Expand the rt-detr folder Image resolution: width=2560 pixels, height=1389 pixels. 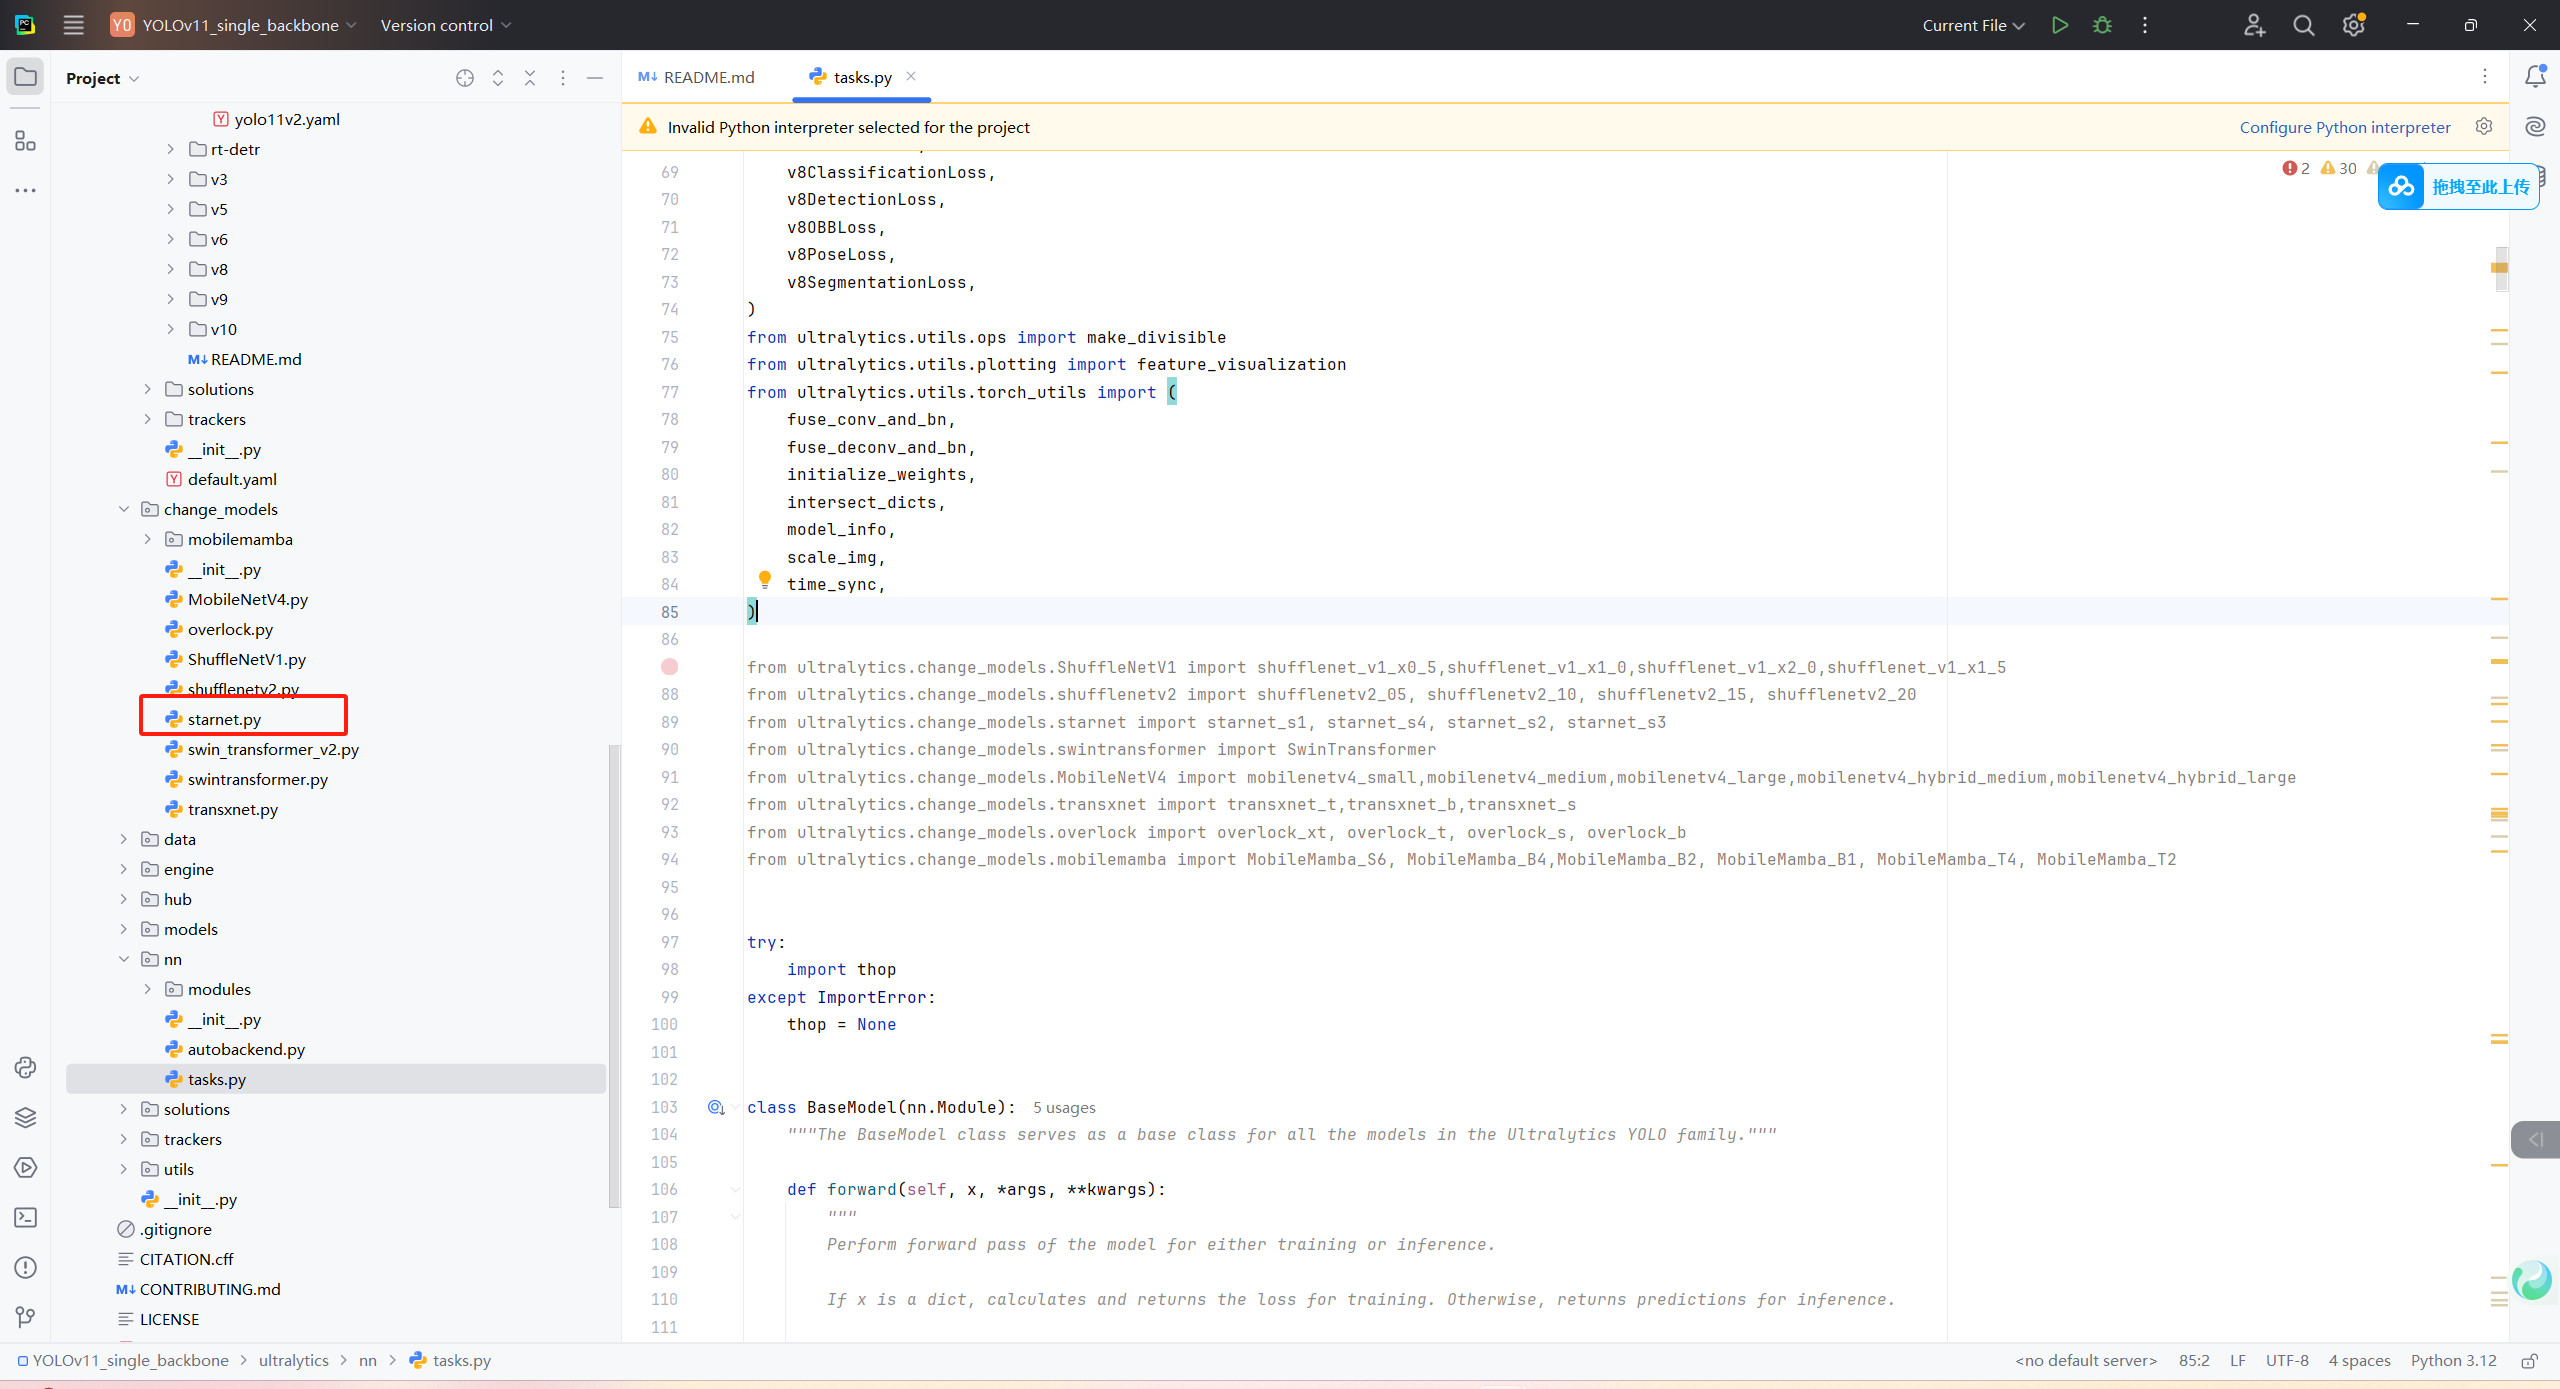tap(171, 149)
